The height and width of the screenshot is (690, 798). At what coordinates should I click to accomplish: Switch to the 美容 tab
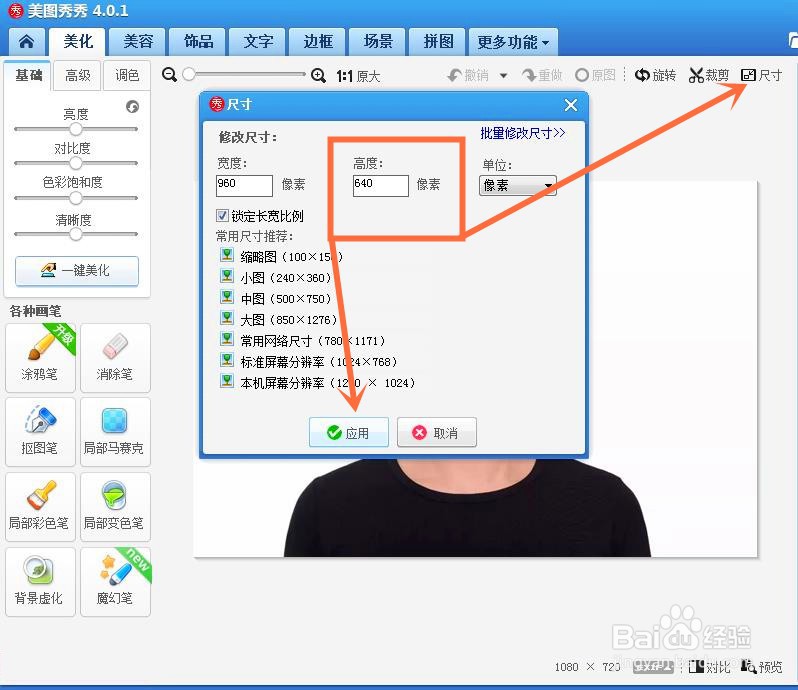click(x=138, y=42)
